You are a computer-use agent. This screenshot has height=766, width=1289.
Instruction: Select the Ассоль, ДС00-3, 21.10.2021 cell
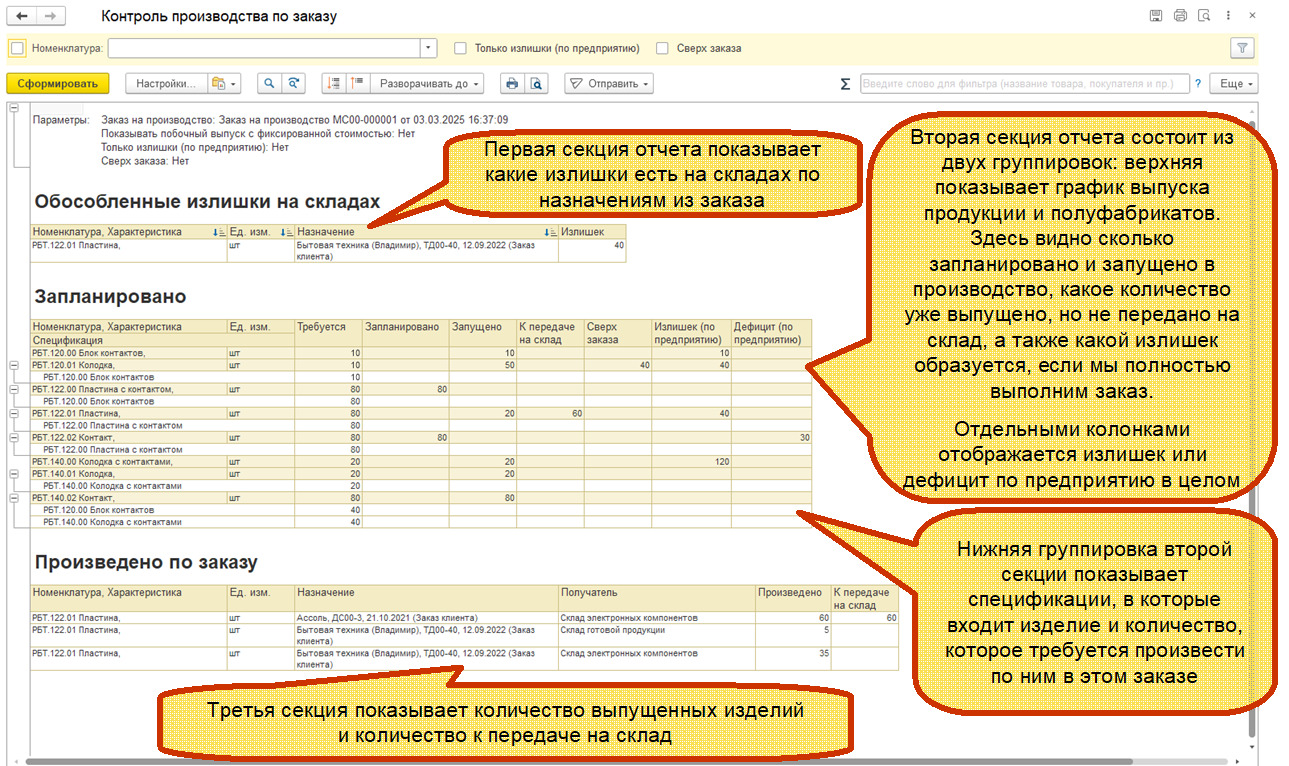pos(427,618)
